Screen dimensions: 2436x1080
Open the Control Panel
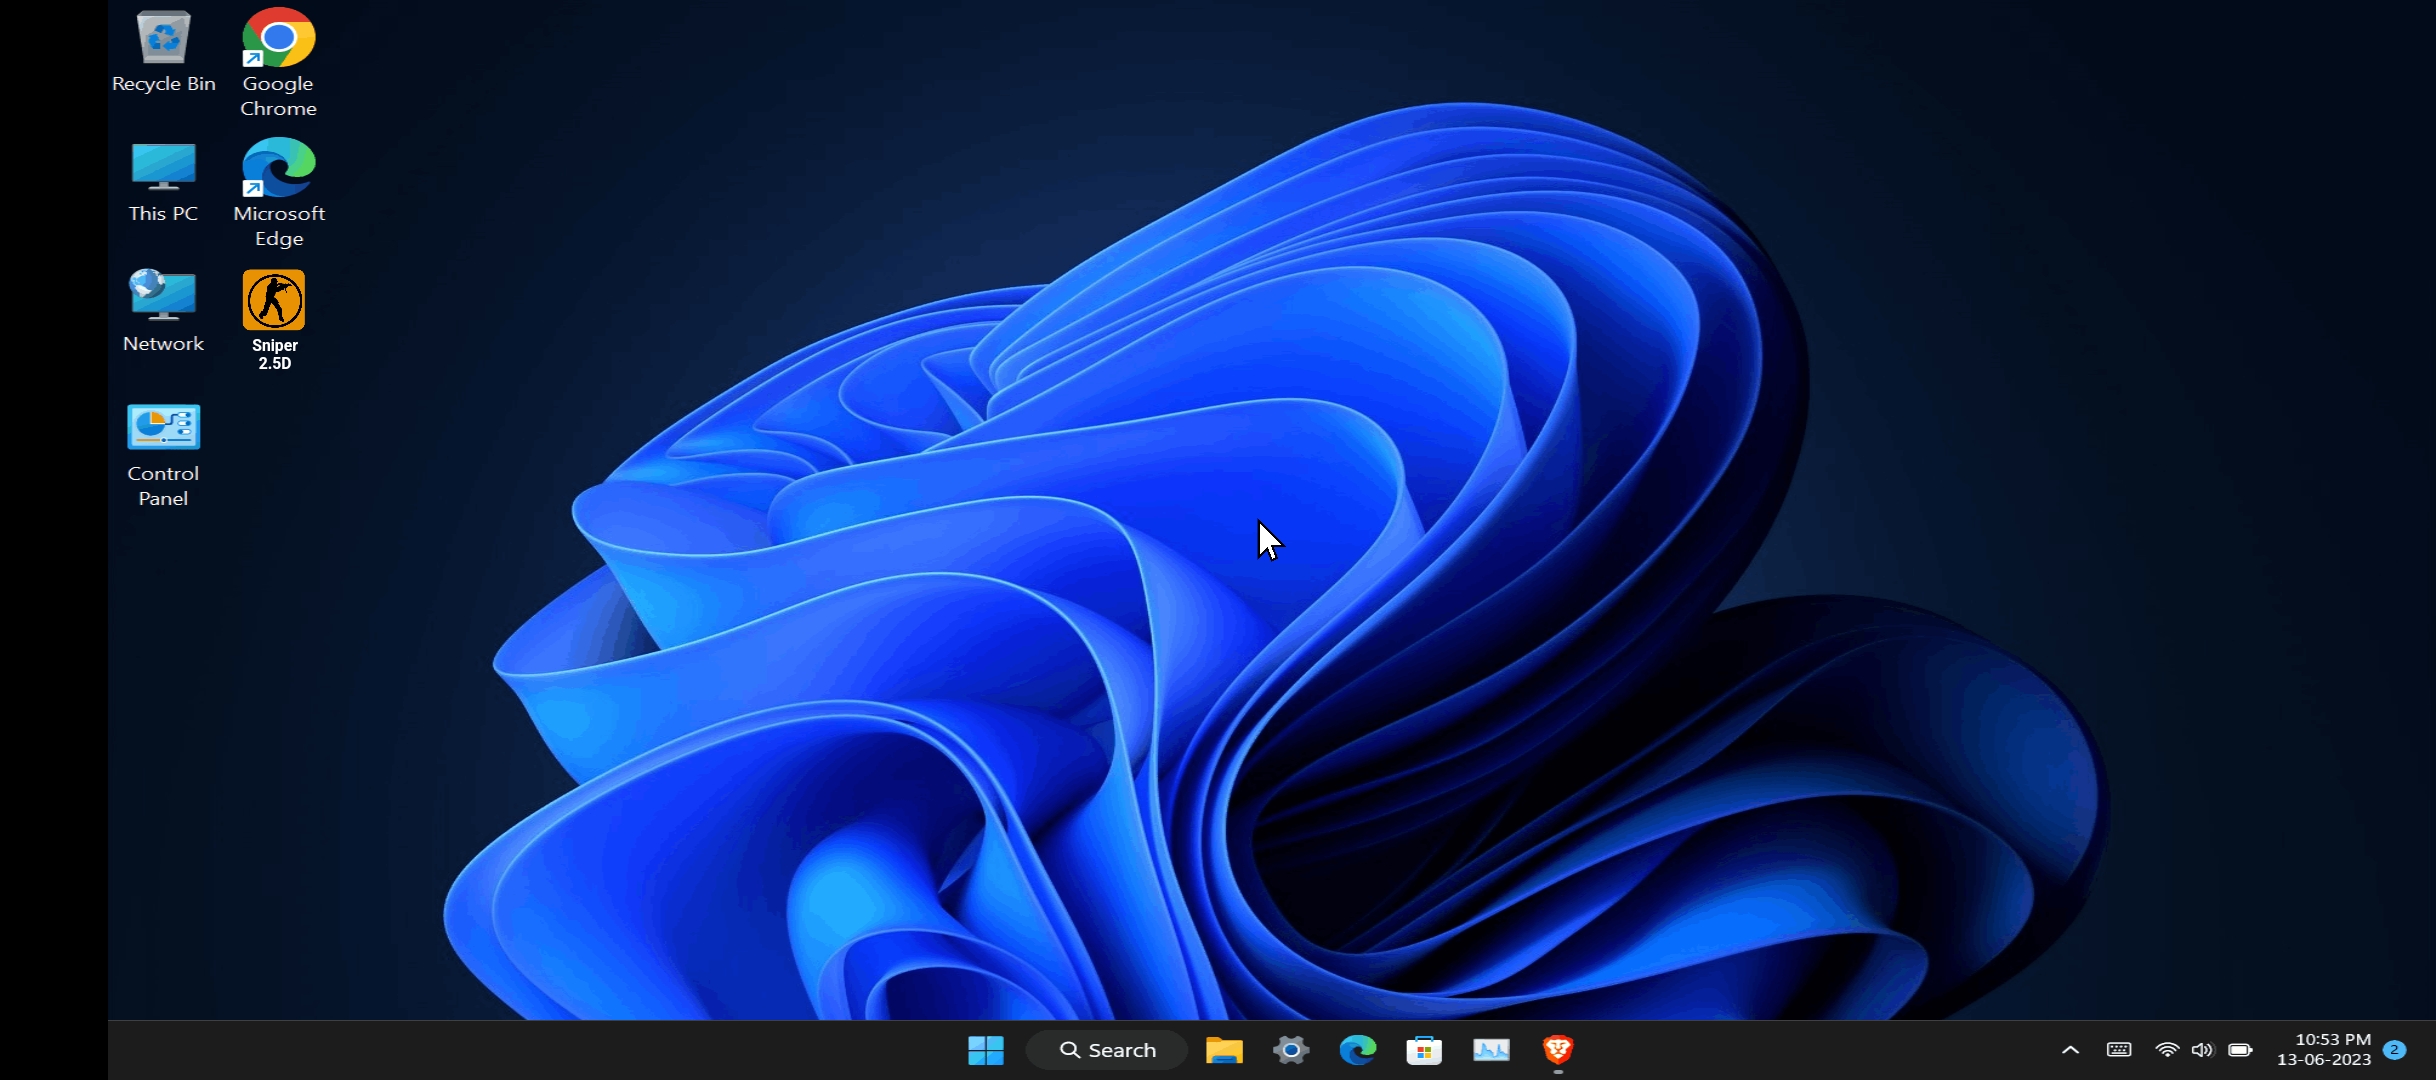[x=163, y=426]
